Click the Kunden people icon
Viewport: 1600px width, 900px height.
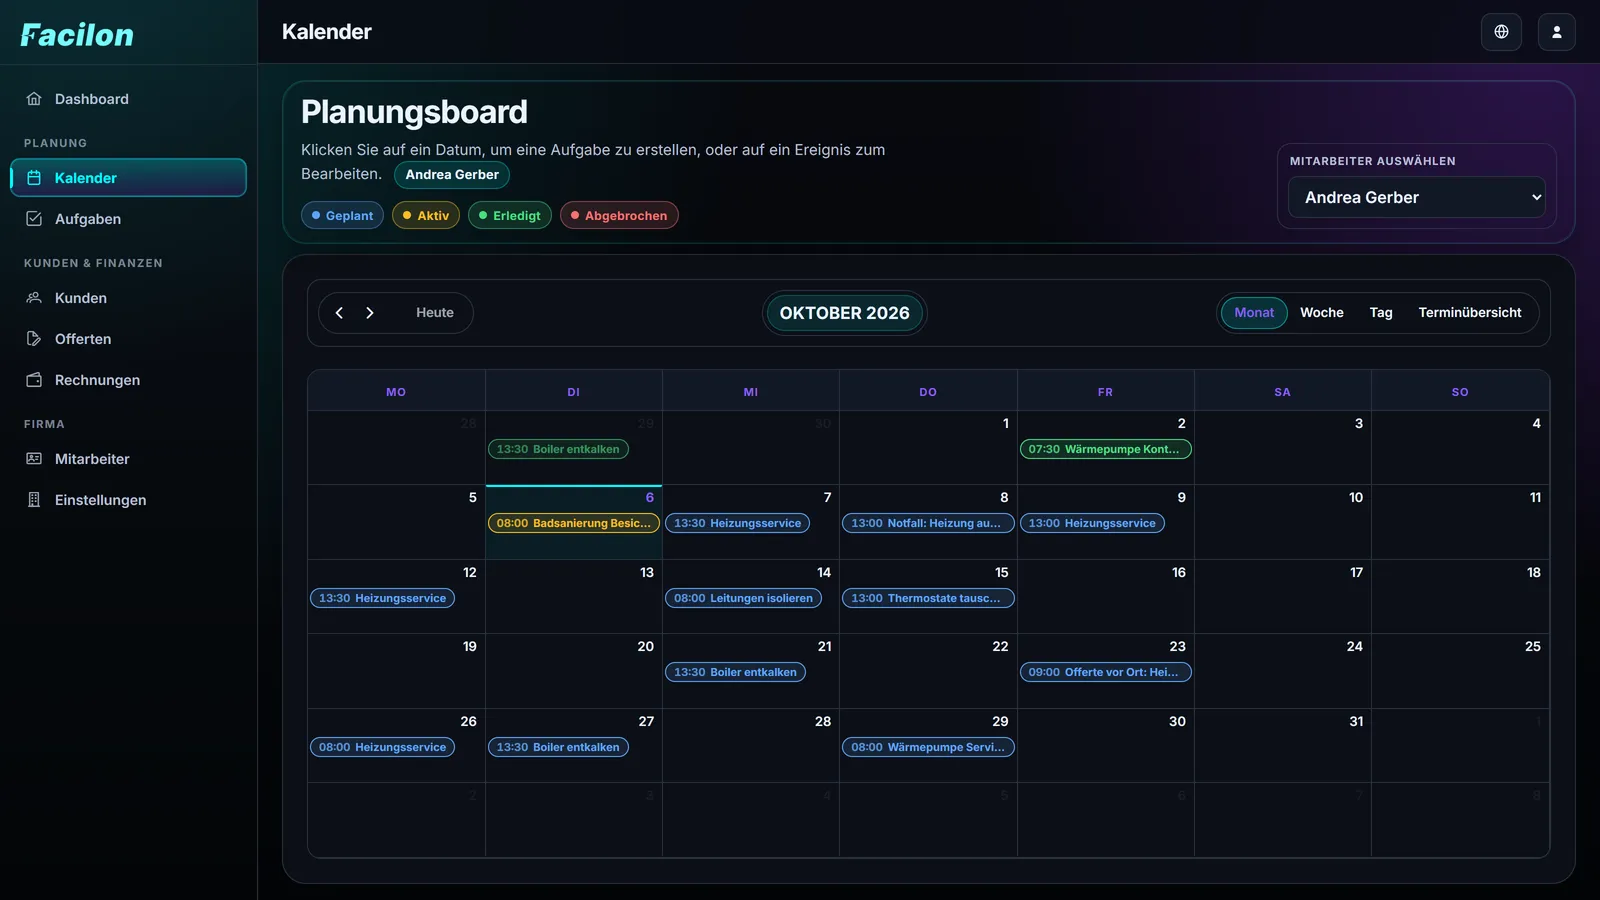click(x=34, y=298)
